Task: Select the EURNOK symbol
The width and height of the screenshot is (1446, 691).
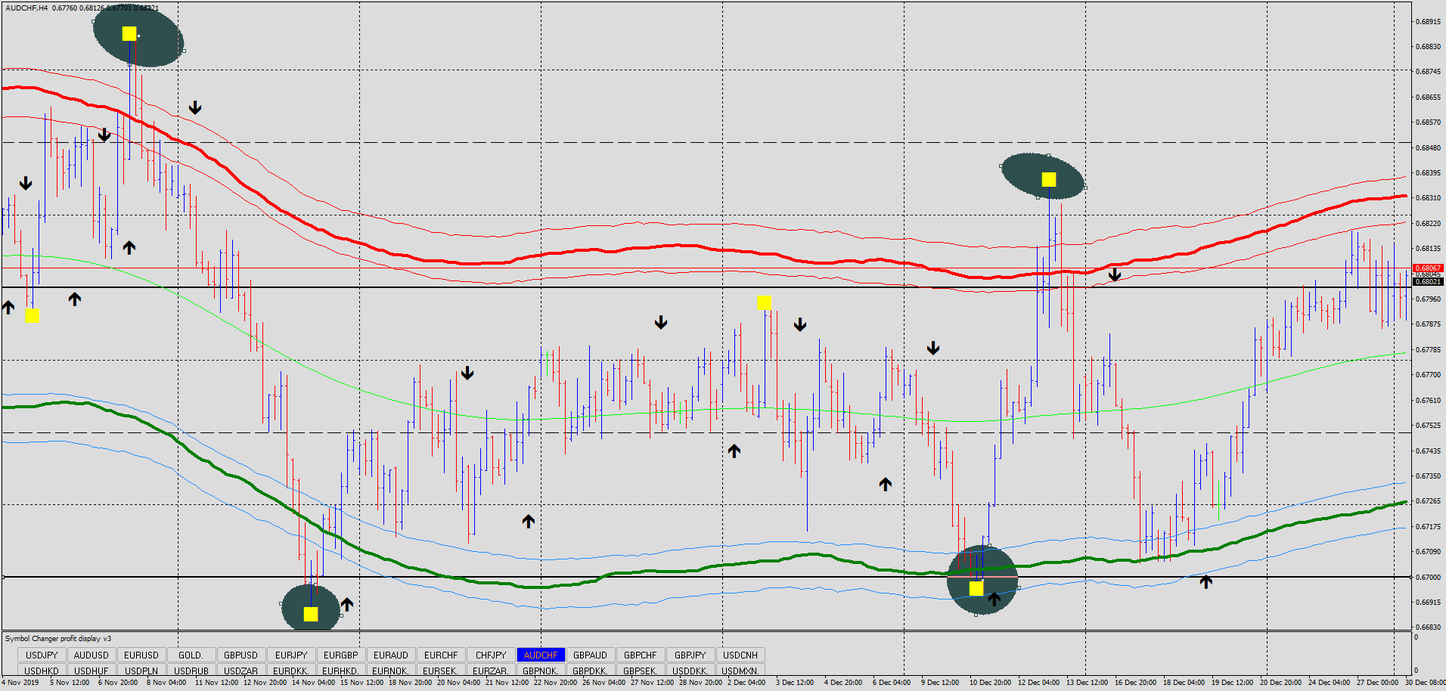Action: click(391, 670)
